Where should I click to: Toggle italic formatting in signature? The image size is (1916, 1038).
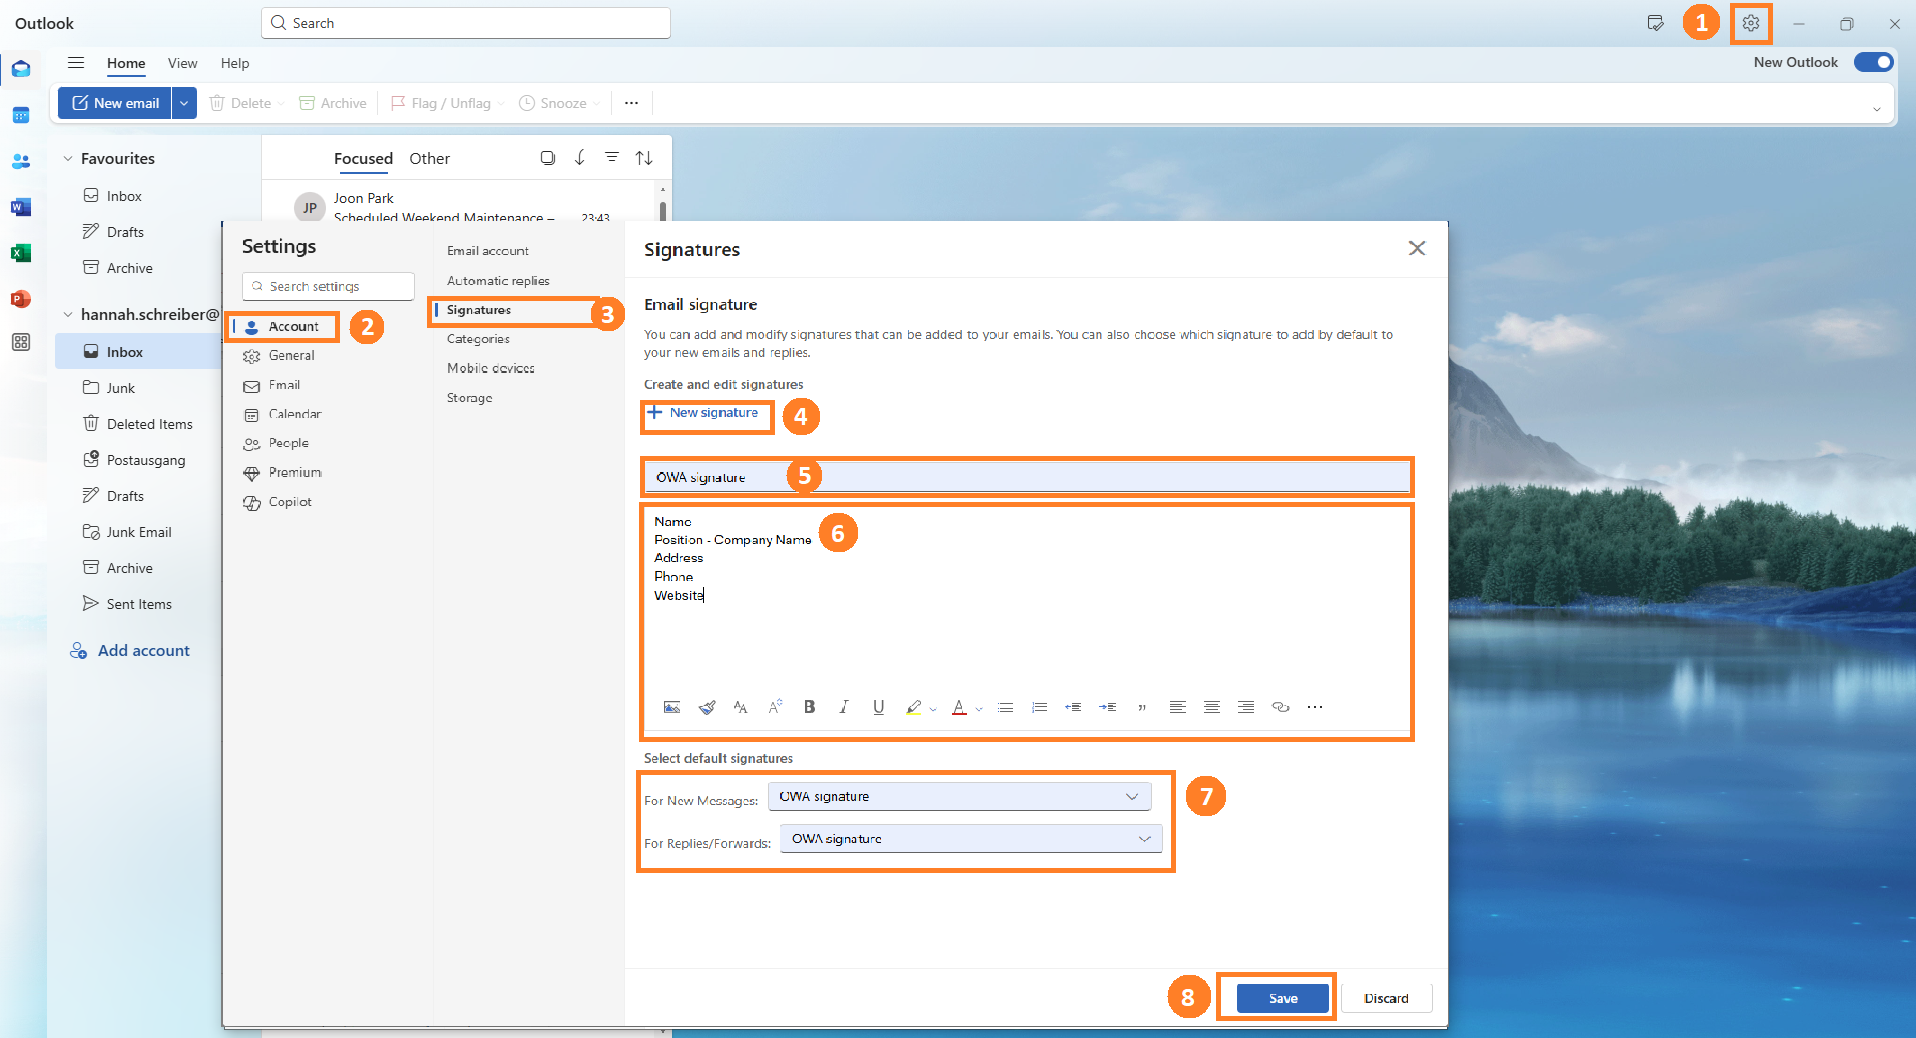click(844, 707)
